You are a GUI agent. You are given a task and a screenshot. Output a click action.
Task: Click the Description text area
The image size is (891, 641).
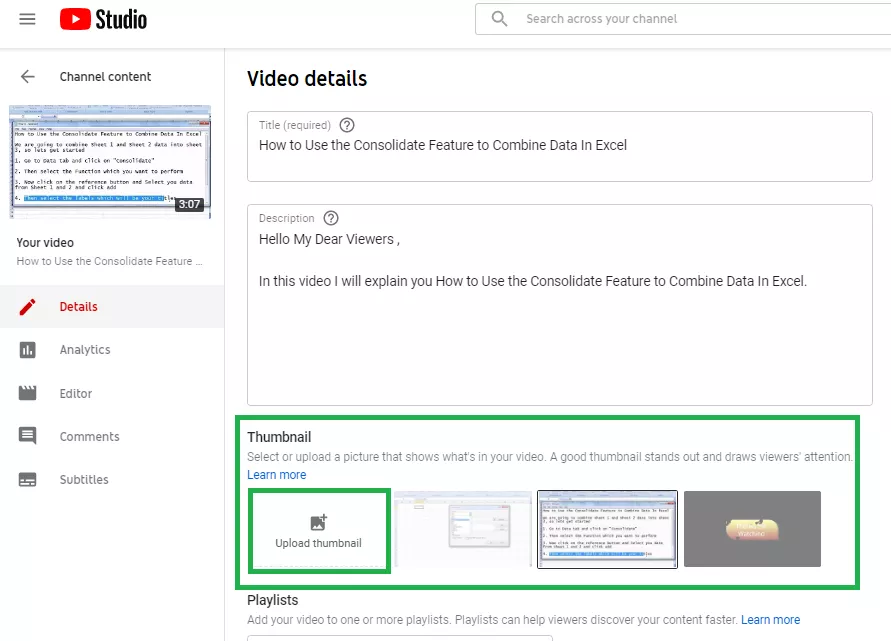(560, 305)
